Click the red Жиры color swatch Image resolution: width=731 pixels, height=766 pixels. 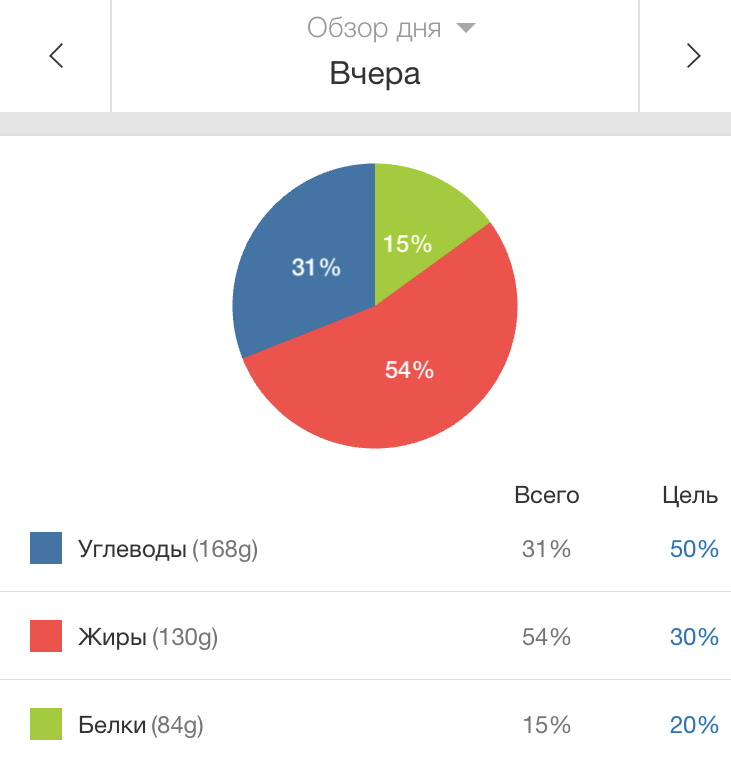point(46,636)
